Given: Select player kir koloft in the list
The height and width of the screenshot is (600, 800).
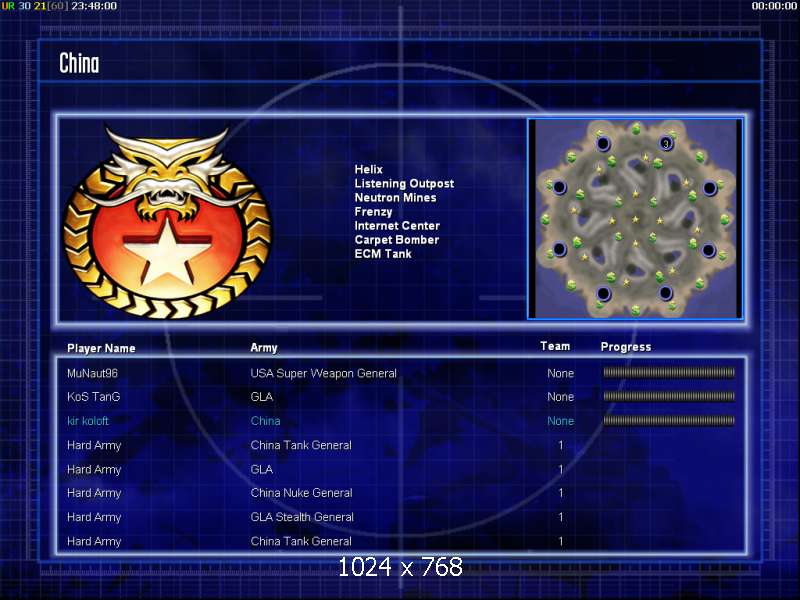Looking at the screenshot, I should tap(88, 421).
